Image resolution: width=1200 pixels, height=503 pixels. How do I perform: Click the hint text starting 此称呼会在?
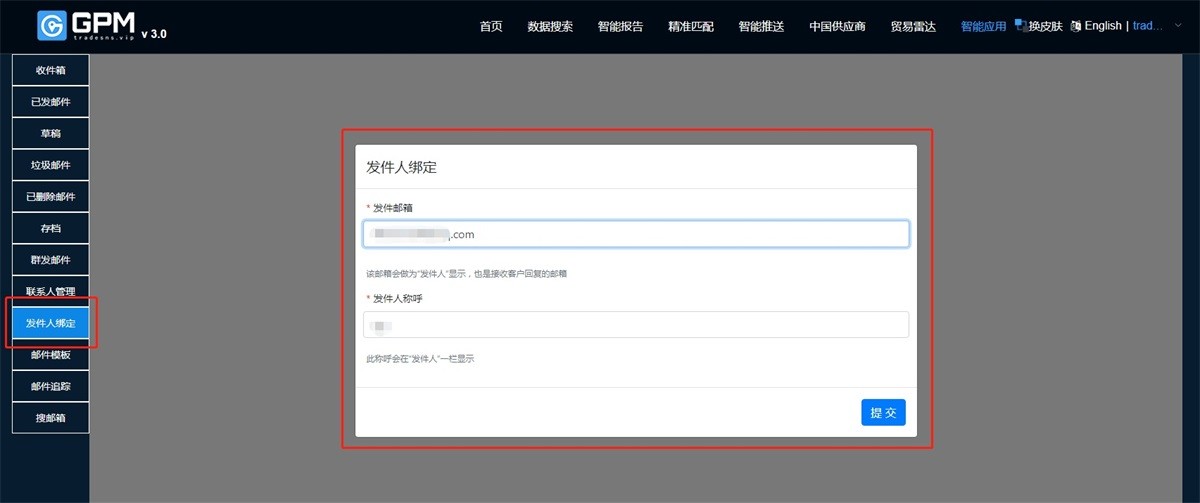(420, 358)
